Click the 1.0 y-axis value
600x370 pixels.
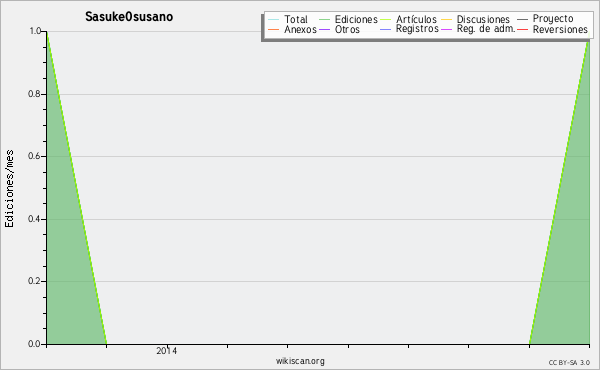click(35, 31)
